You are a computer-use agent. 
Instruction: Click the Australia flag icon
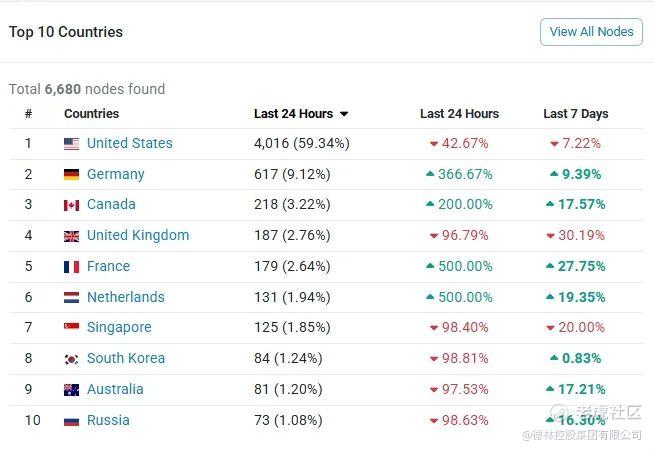(x=71, y=390)
